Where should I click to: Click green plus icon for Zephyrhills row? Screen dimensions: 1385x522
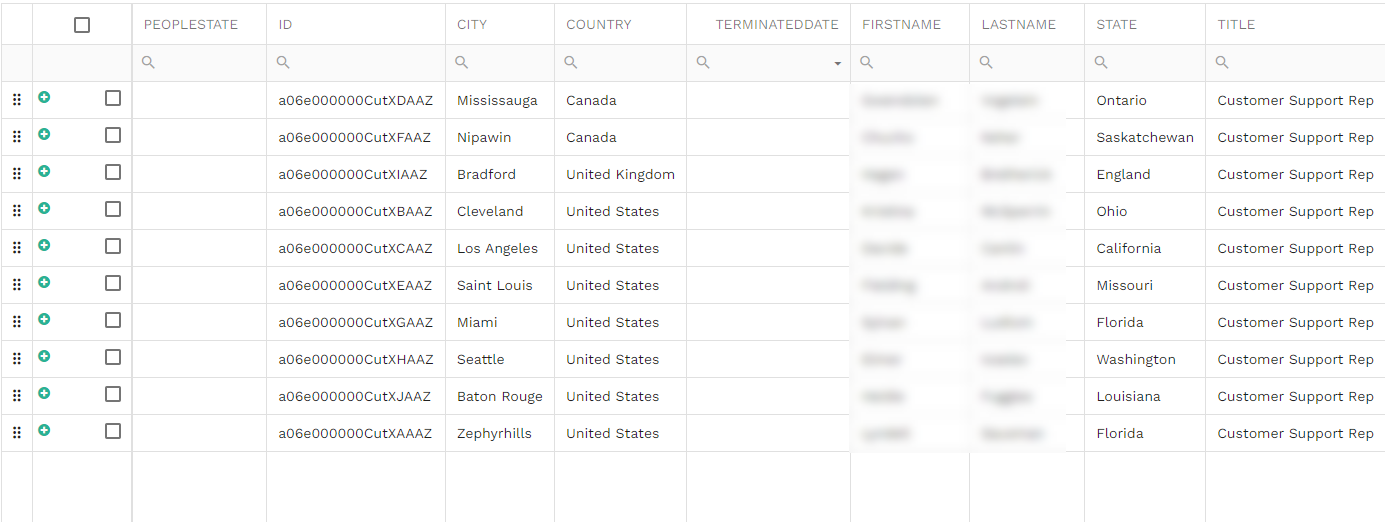coord(44,430)
